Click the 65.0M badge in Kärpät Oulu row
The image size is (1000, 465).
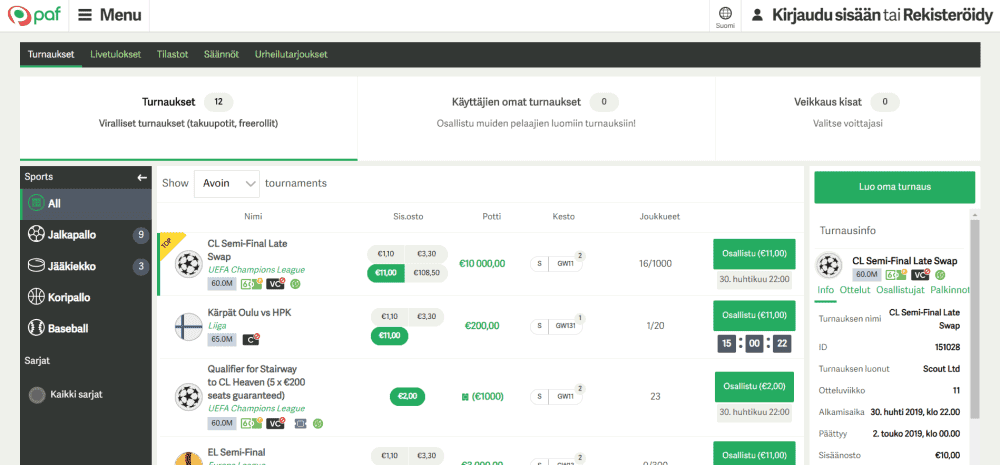(x=221, y=339)
